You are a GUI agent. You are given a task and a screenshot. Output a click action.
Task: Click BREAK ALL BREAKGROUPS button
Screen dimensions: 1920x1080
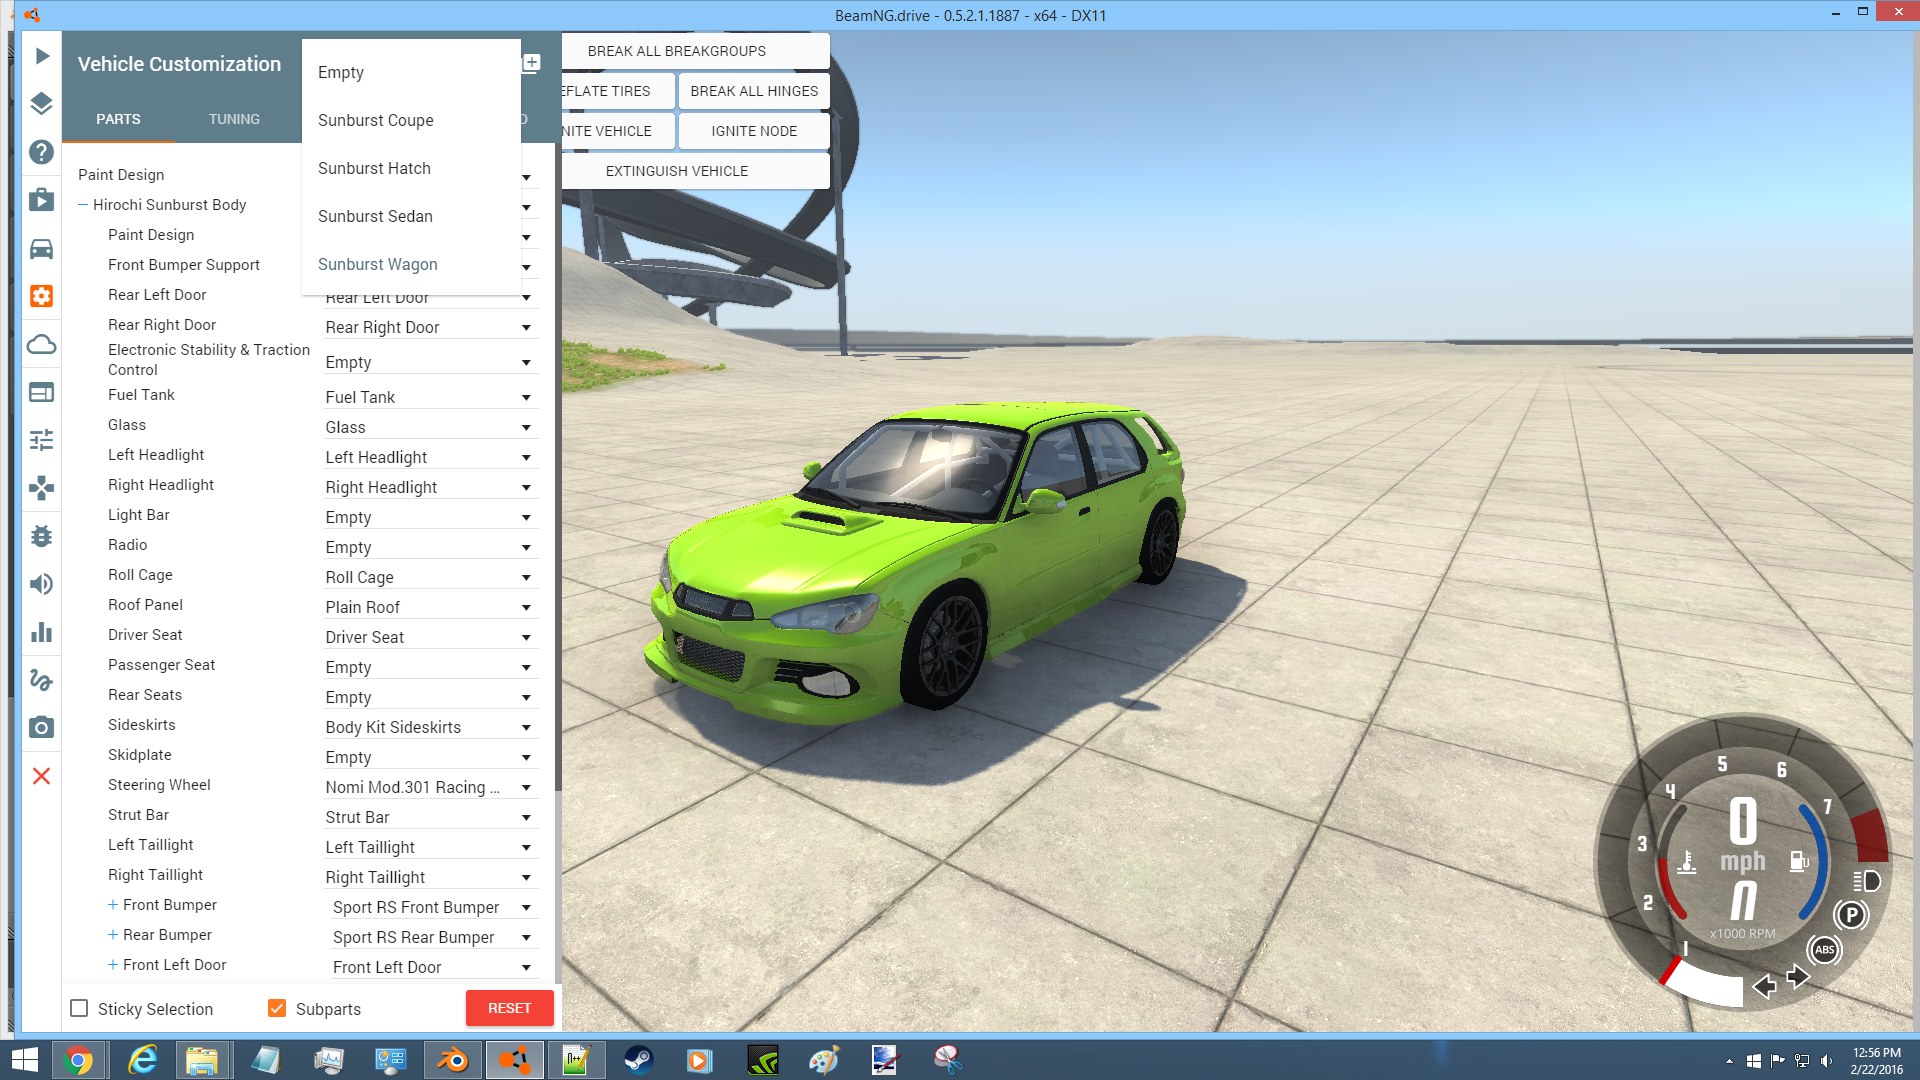[696, 51]
